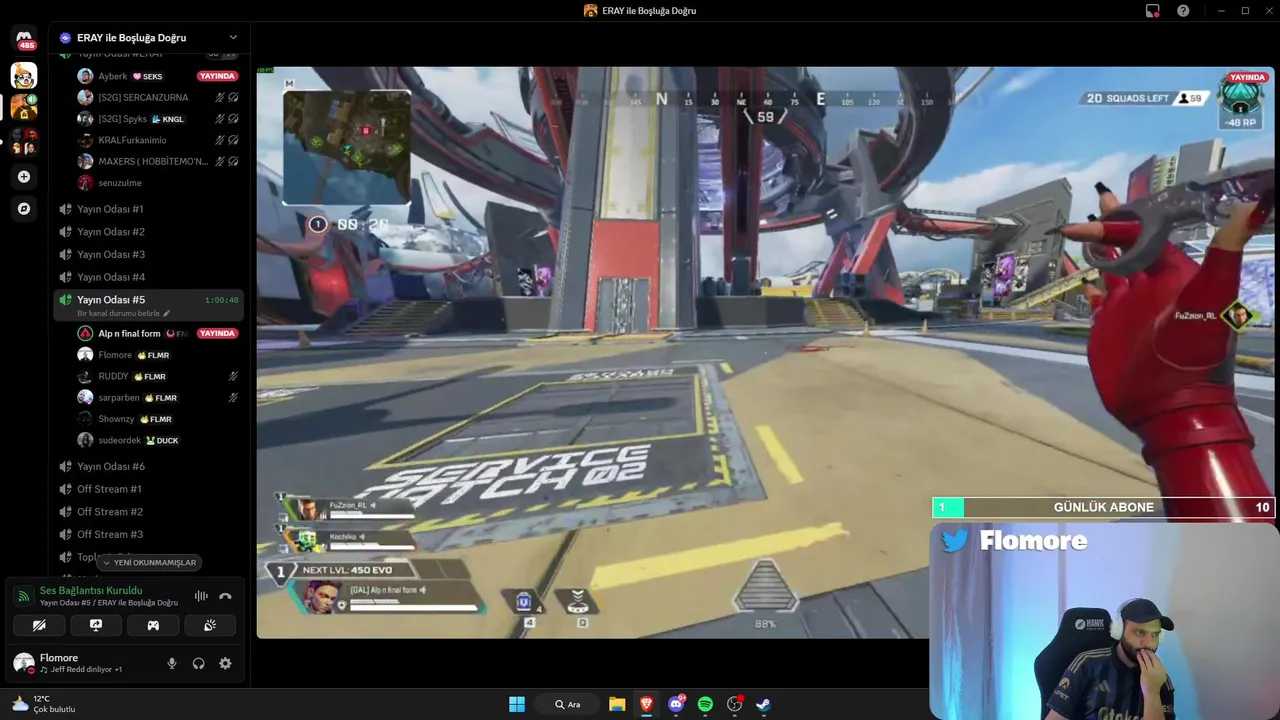Image resolution: width=1280 pixels, height=720 pixels.
Task: Toggle noise suppression waveform icon
Action: (201, 596)
